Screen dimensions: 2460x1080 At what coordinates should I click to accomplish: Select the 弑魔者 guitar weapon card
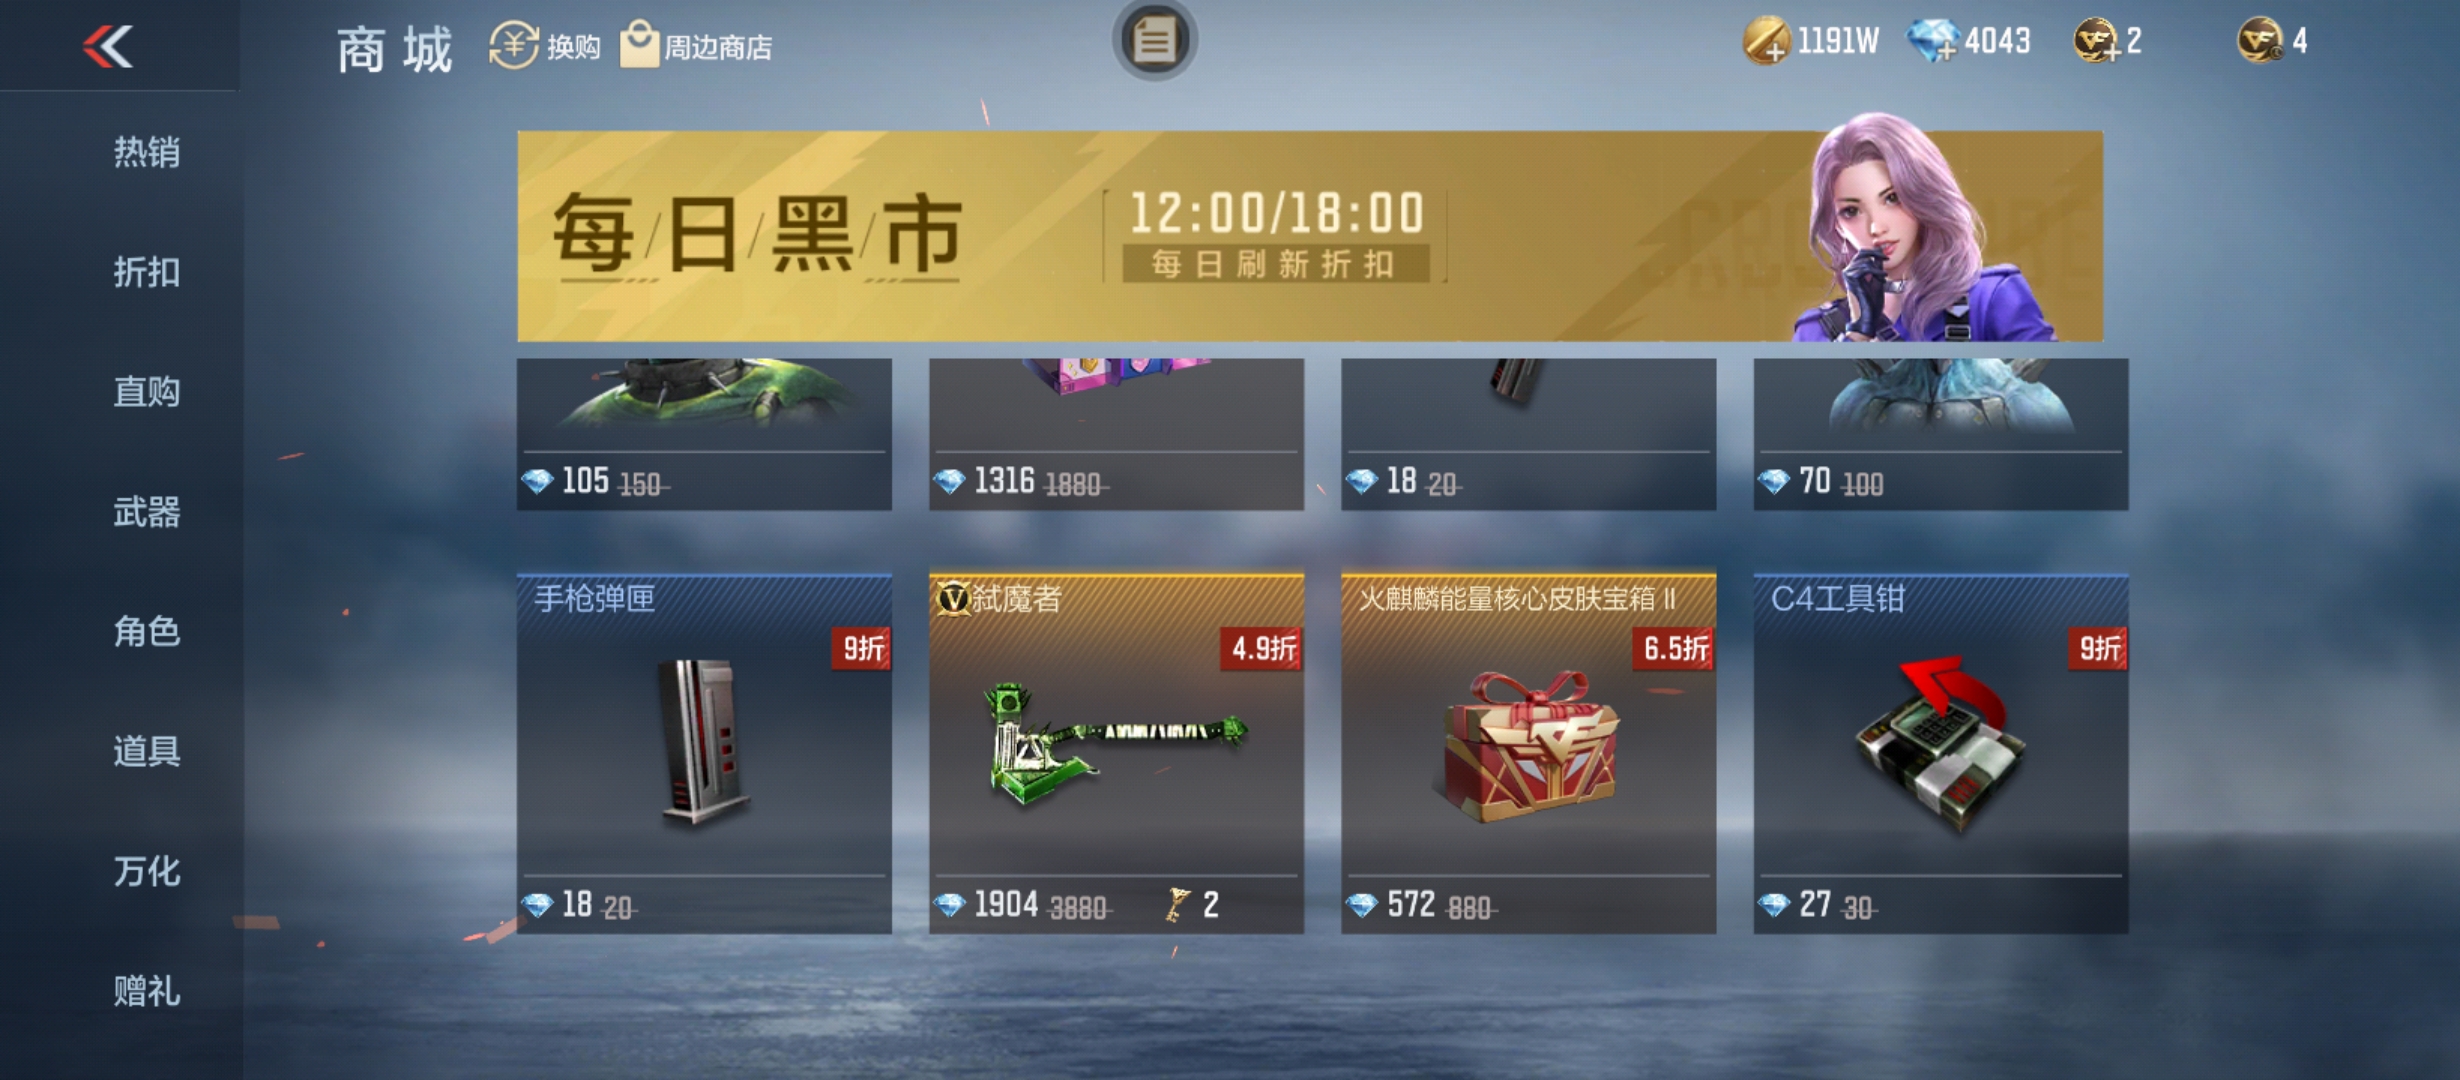pyautogui.click(x=1116, y=754)
